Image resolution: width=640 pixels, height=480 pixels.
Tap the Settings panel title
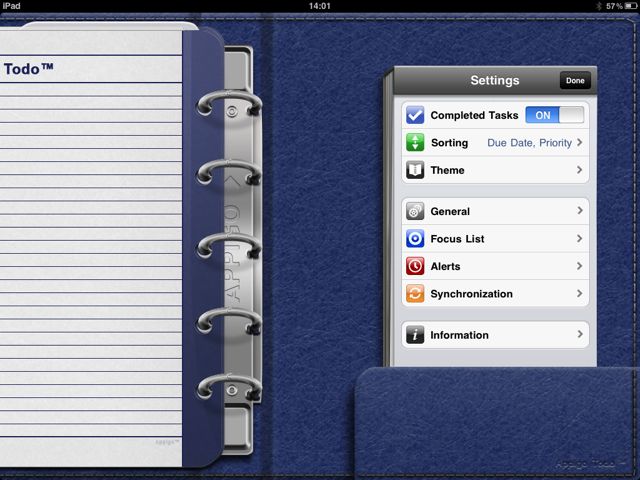[495, 80]
